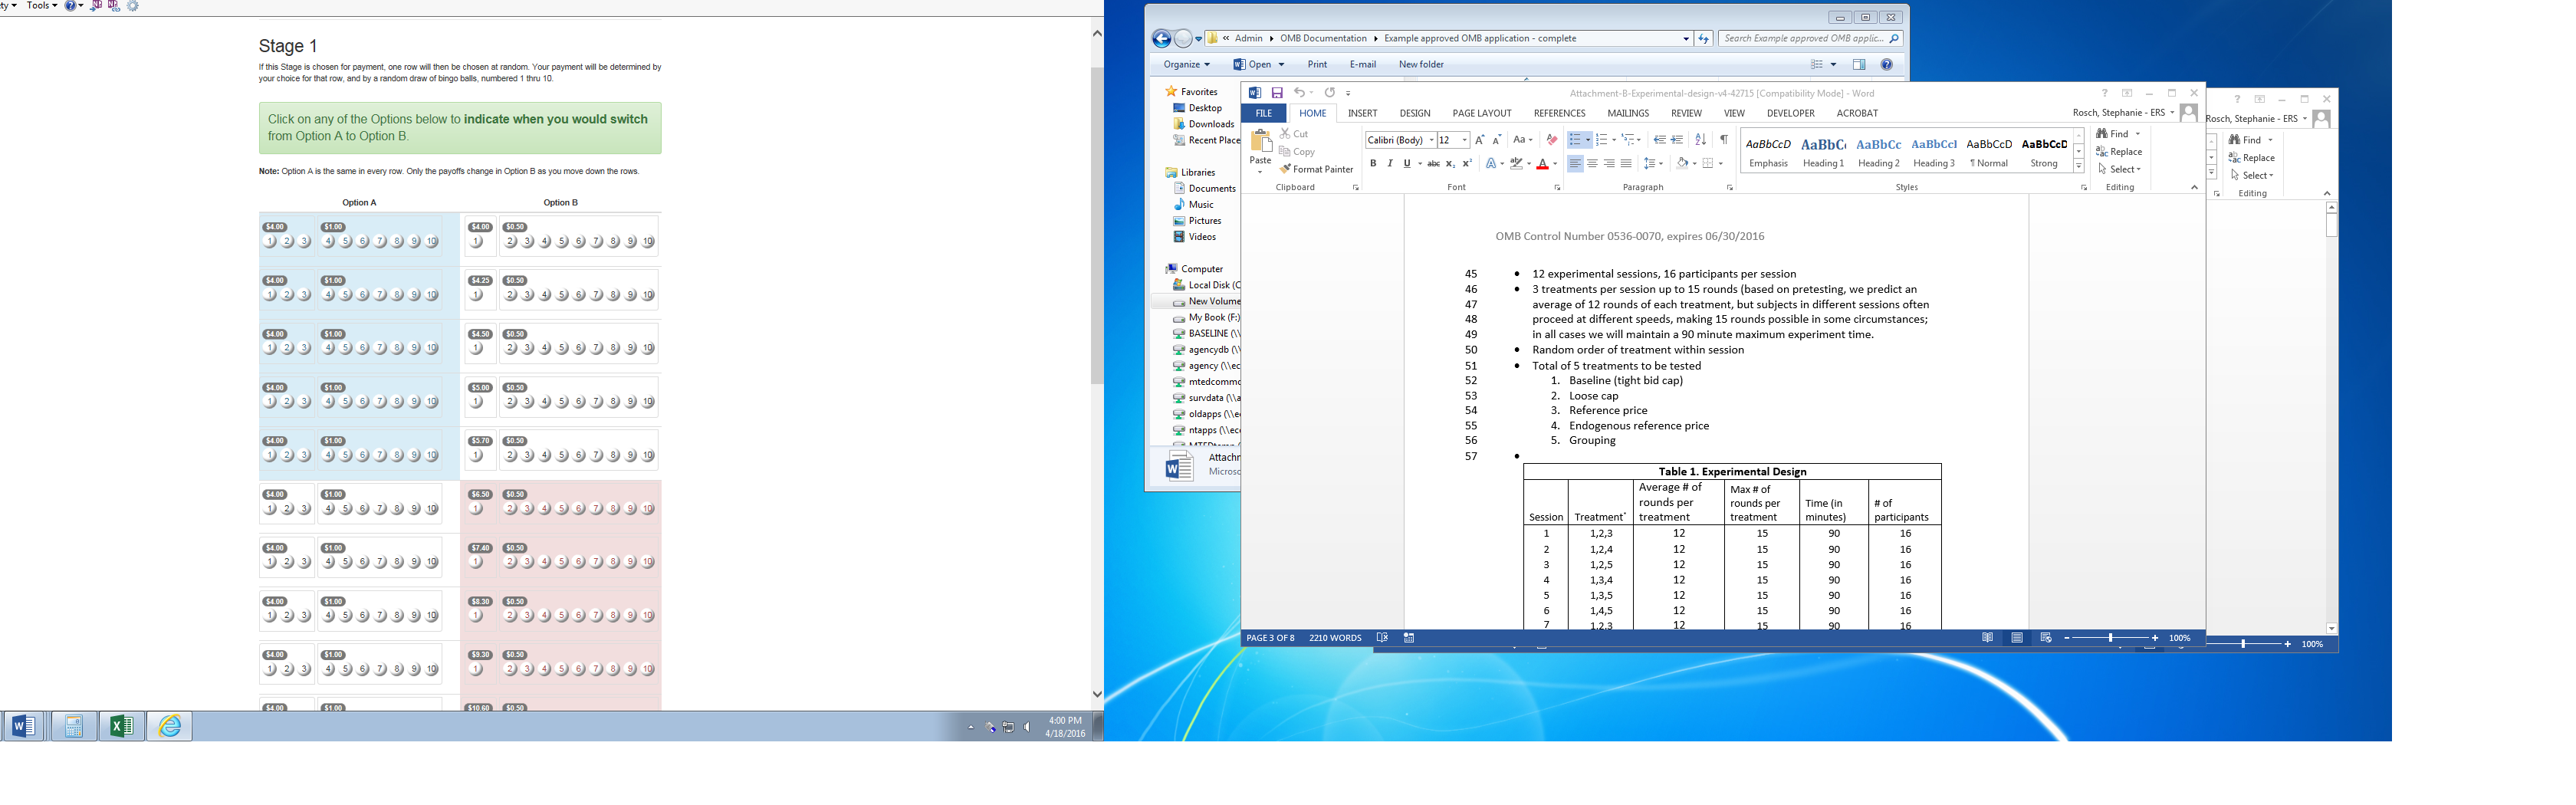Click the Explorer search box
Viewport: 2576px width, 805px height.
1803,39
